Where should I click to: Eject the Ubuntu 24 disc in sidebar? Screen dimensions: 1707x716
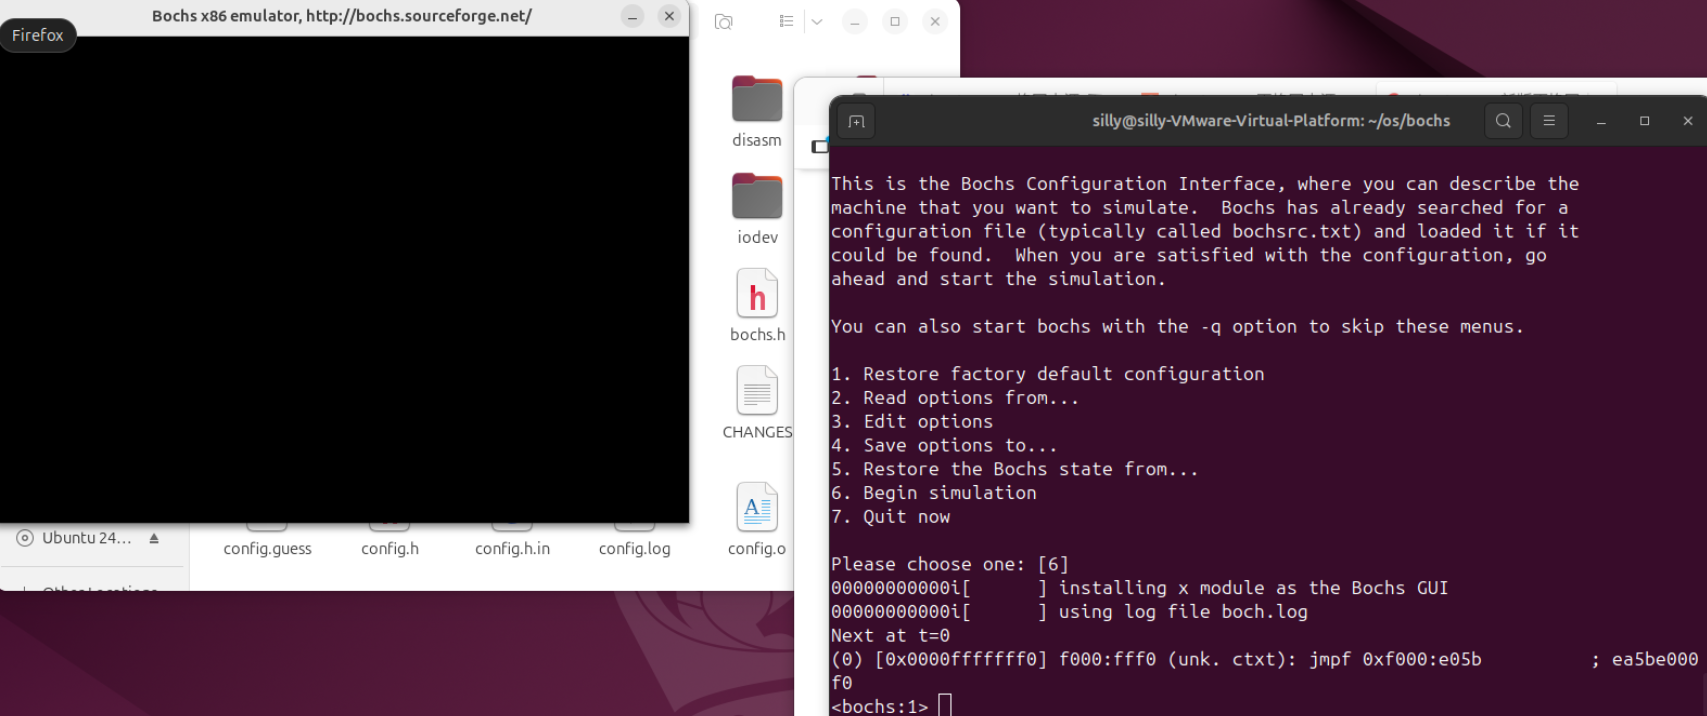point(154,538)
